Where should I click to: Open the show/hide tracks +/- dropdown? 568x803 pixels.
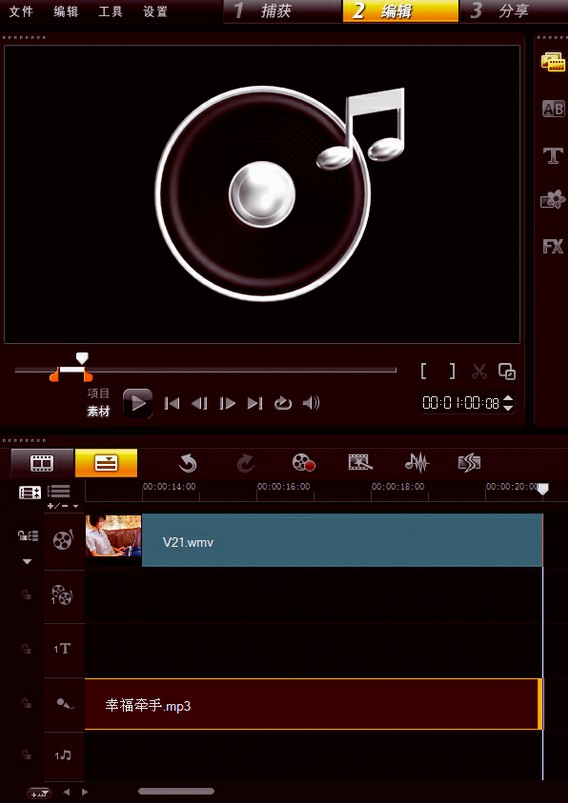pos(64,506)
